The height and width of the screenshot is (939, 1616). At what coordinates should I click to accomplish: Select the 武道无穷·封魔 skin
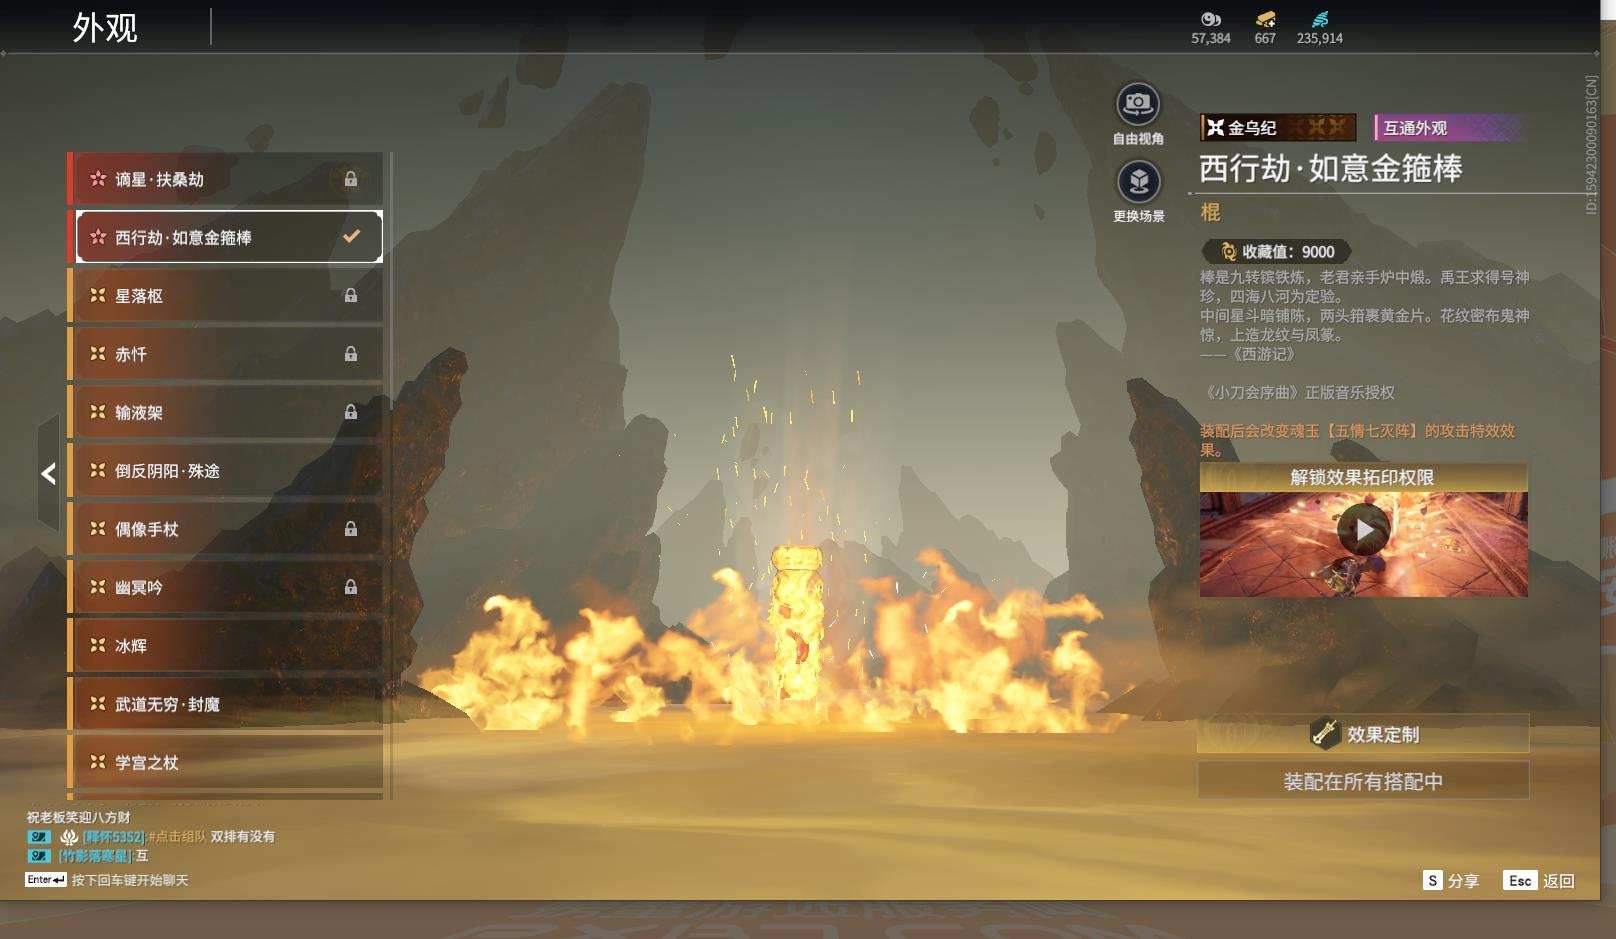click(x=226, y=704)
